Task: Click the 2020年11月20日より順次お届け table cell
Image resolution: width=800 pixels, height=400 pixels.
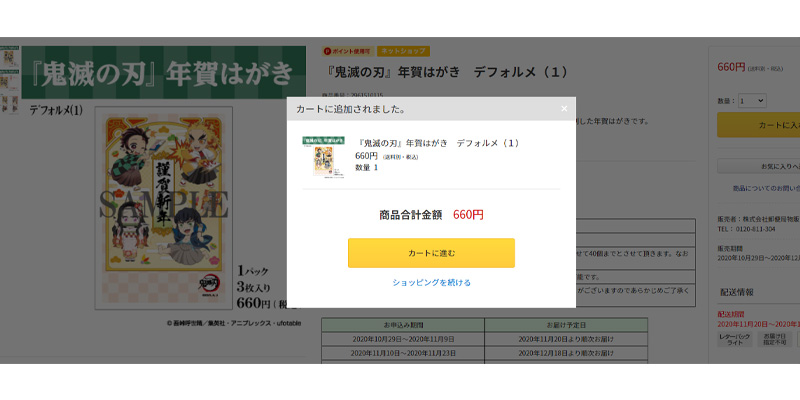Action: tap(566, 339)
